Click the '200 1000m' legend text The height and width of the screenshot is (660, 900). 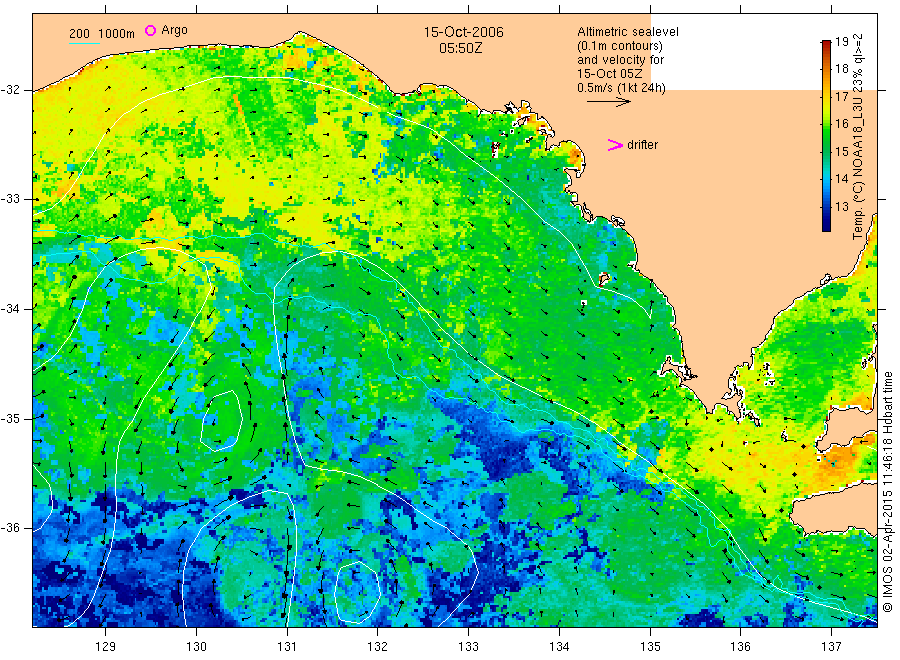[102, 34]
